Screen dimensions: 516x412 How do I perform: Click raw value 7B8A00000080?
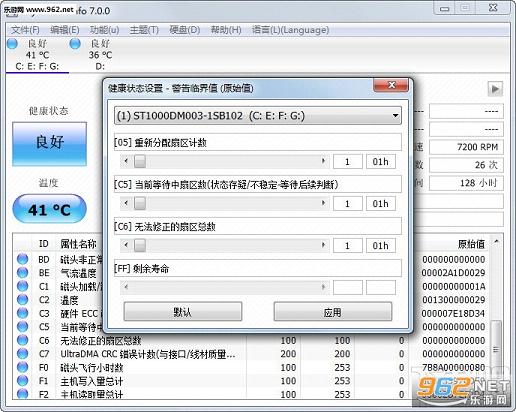point(453,367)
